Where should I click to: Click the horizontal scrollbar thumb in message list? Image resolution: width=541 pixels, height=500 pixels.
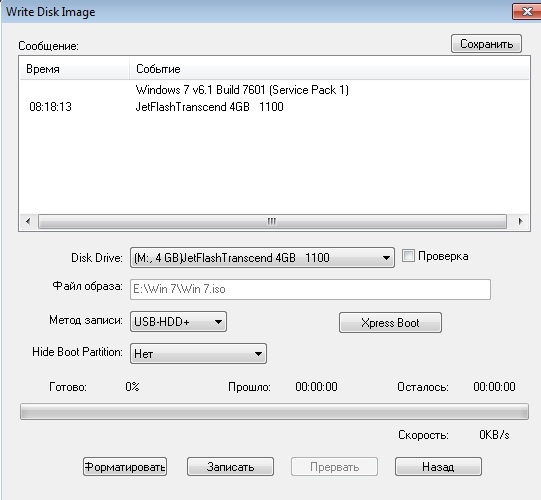tap(272, 221)
